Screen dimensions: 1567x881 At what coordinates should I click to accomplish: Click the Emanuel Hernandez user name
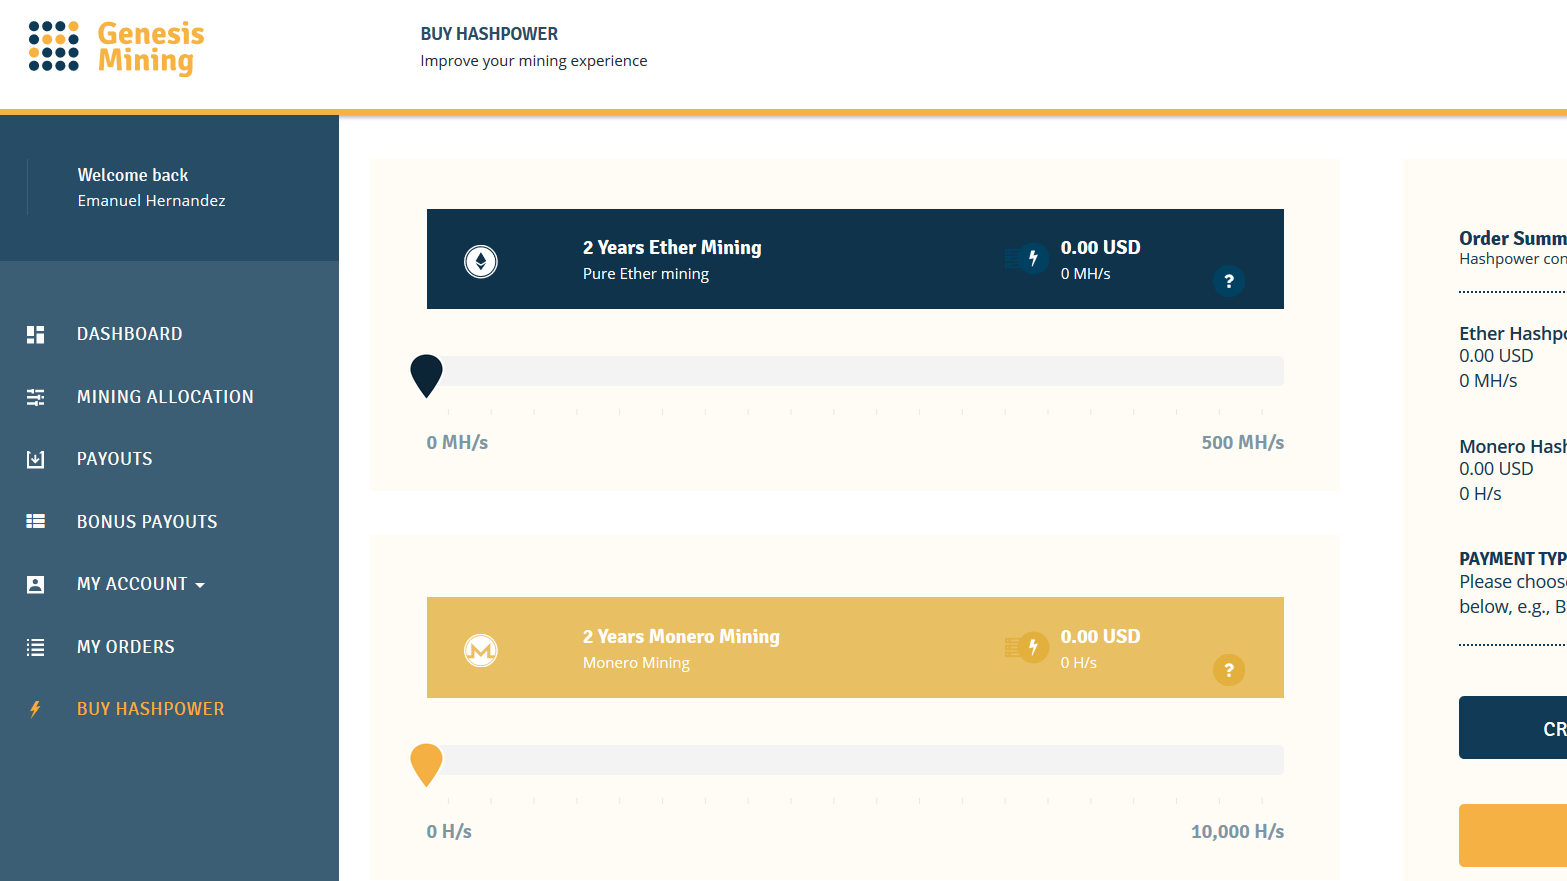[x=152, y=201]
